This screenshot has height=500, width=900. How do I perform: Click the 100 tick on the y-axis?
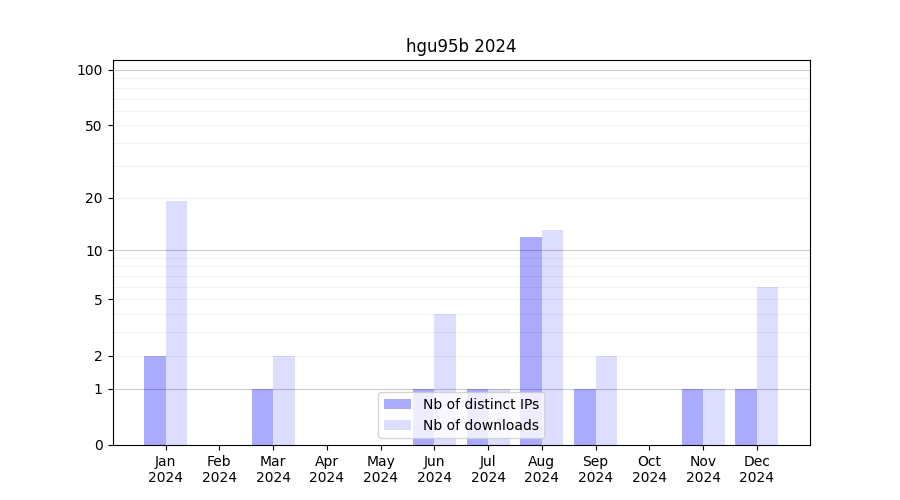90,70
